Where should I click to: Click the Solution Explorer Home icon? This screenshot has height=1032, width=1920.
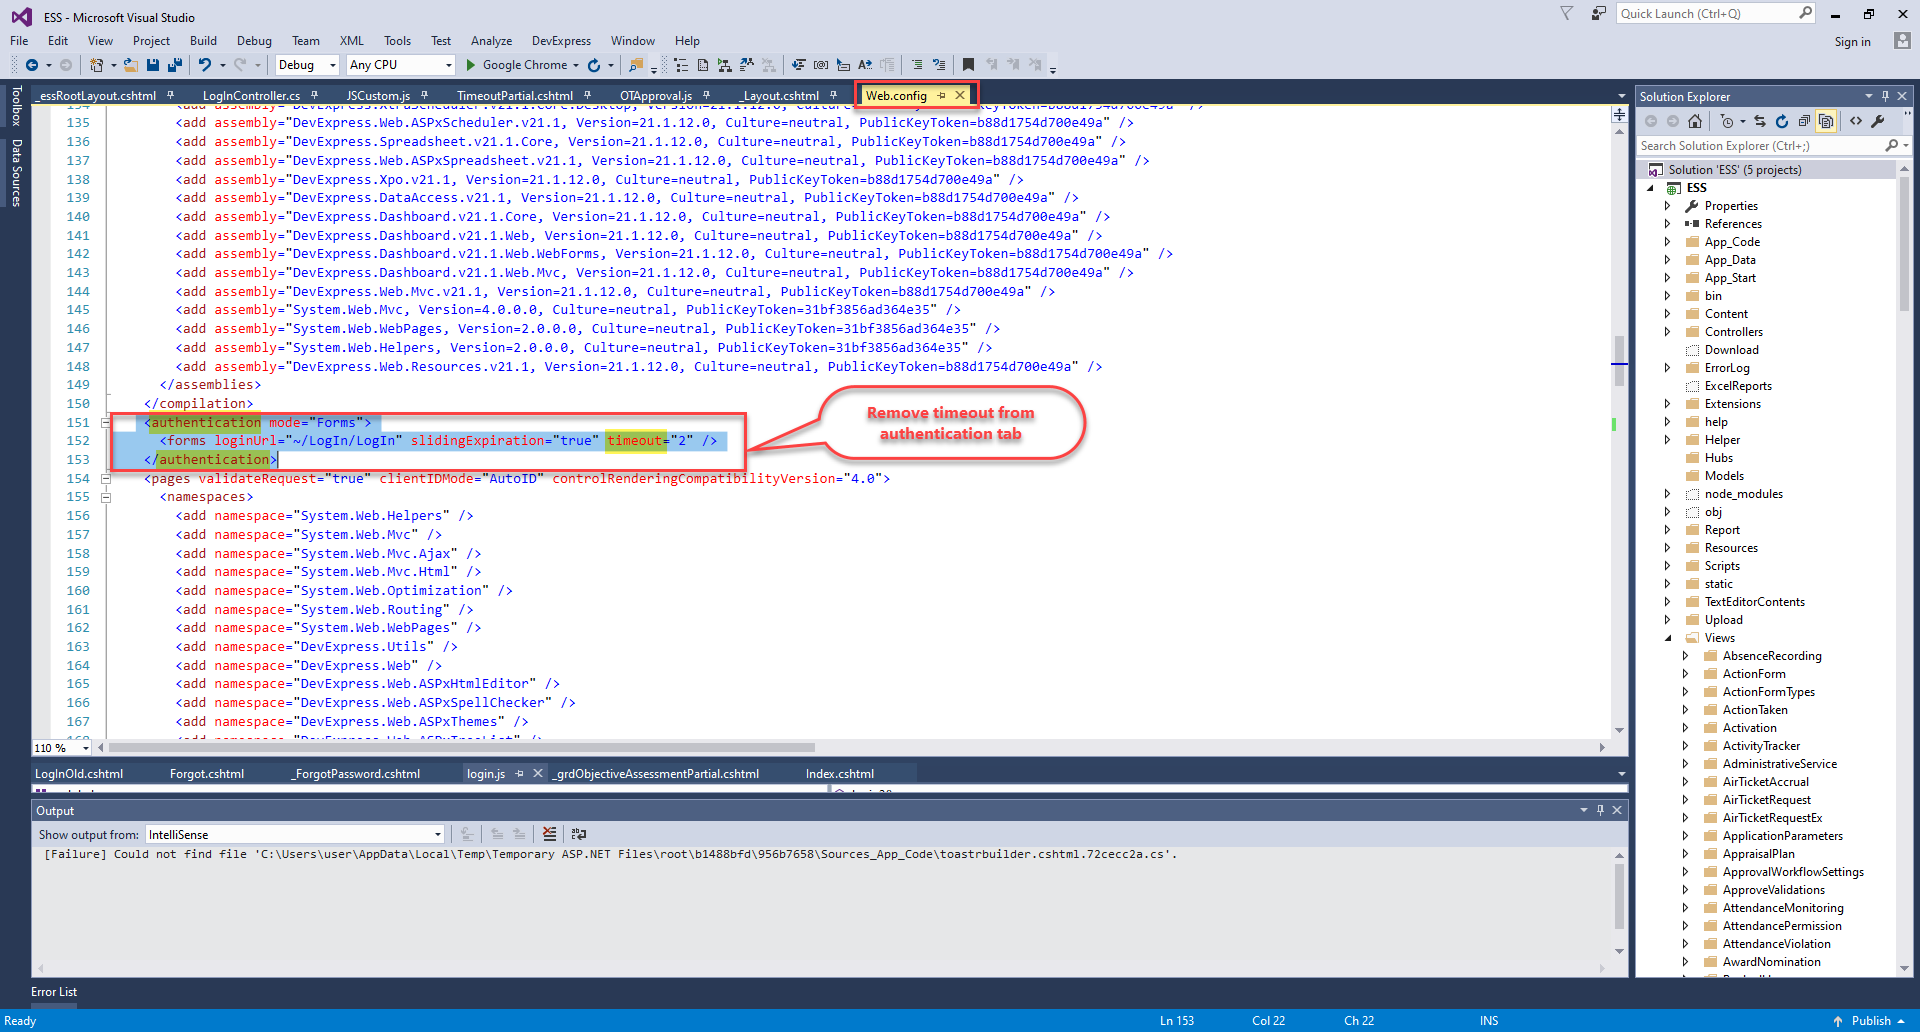point(1694,121)
